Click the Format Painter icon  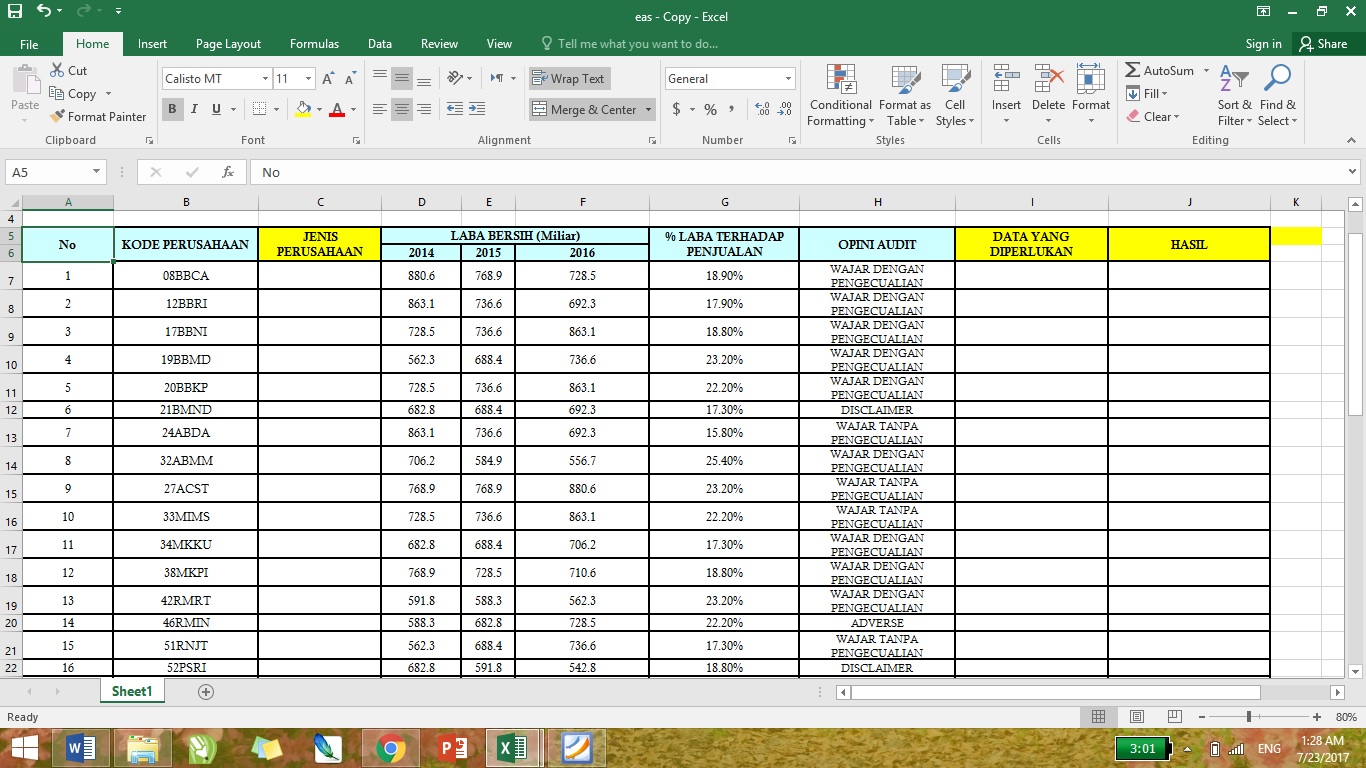[57, 116]
